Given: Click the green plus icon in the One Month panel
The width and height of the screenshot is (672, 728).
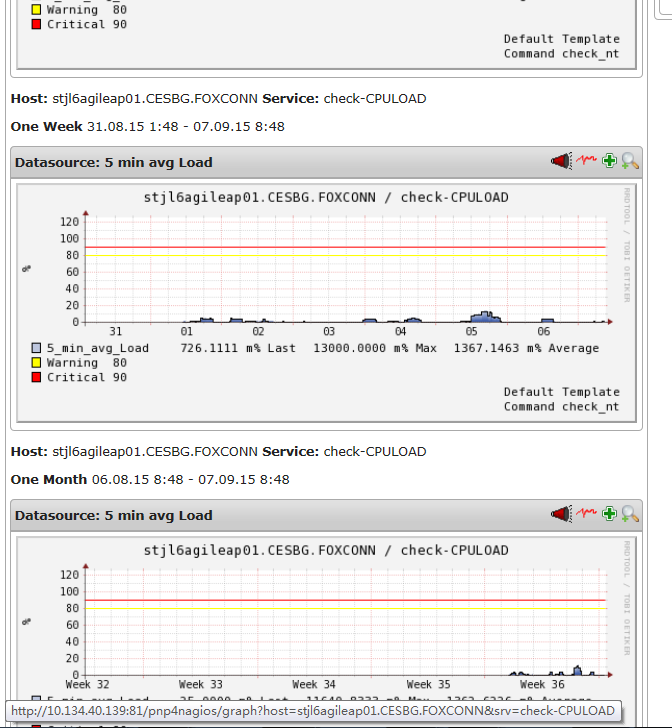Looking at the screenshot, I should point(609,514).
